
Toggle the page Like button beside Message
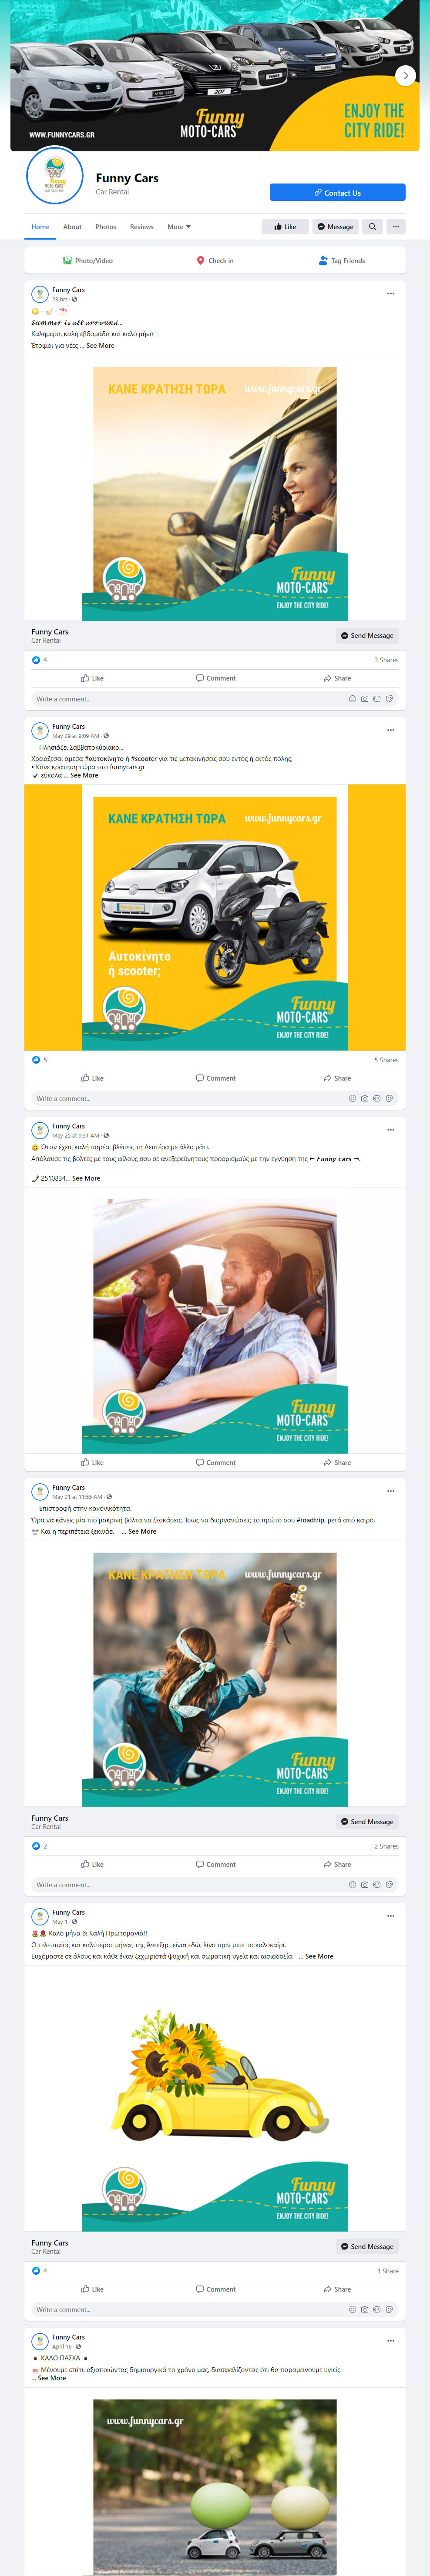285,227
